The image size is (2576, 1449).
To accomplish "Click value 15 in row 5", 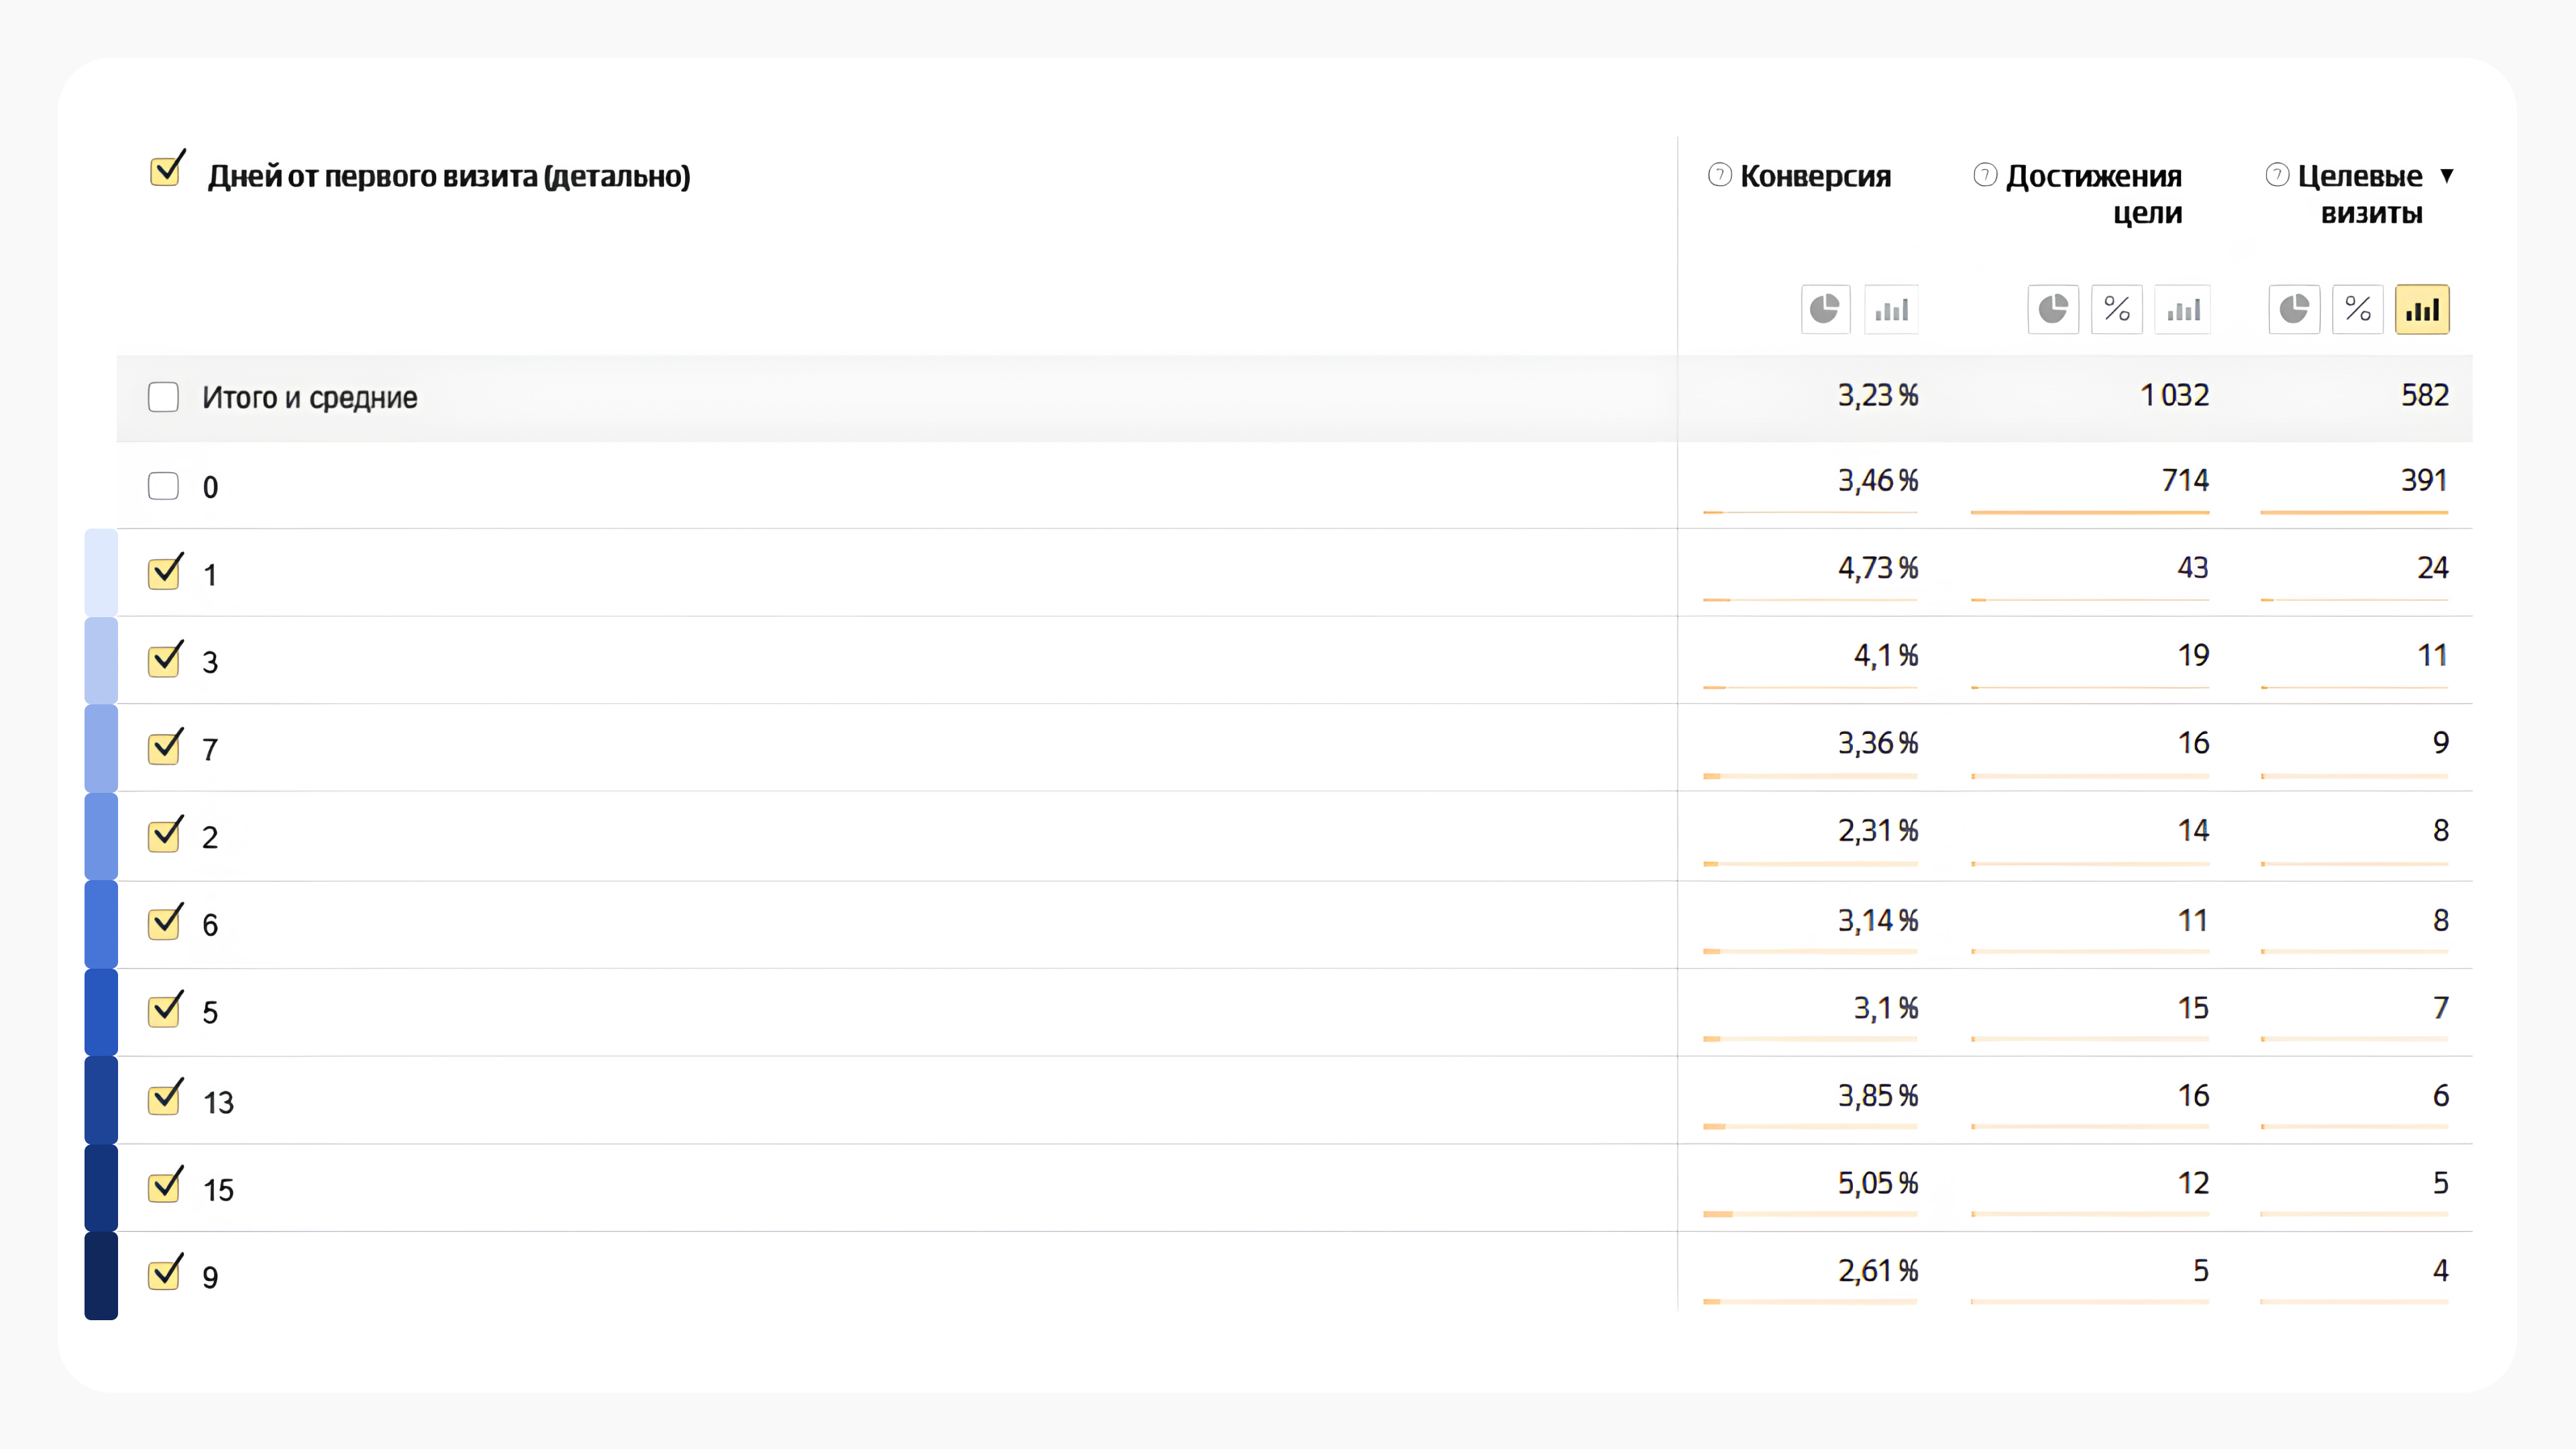I will 2193,1008.
